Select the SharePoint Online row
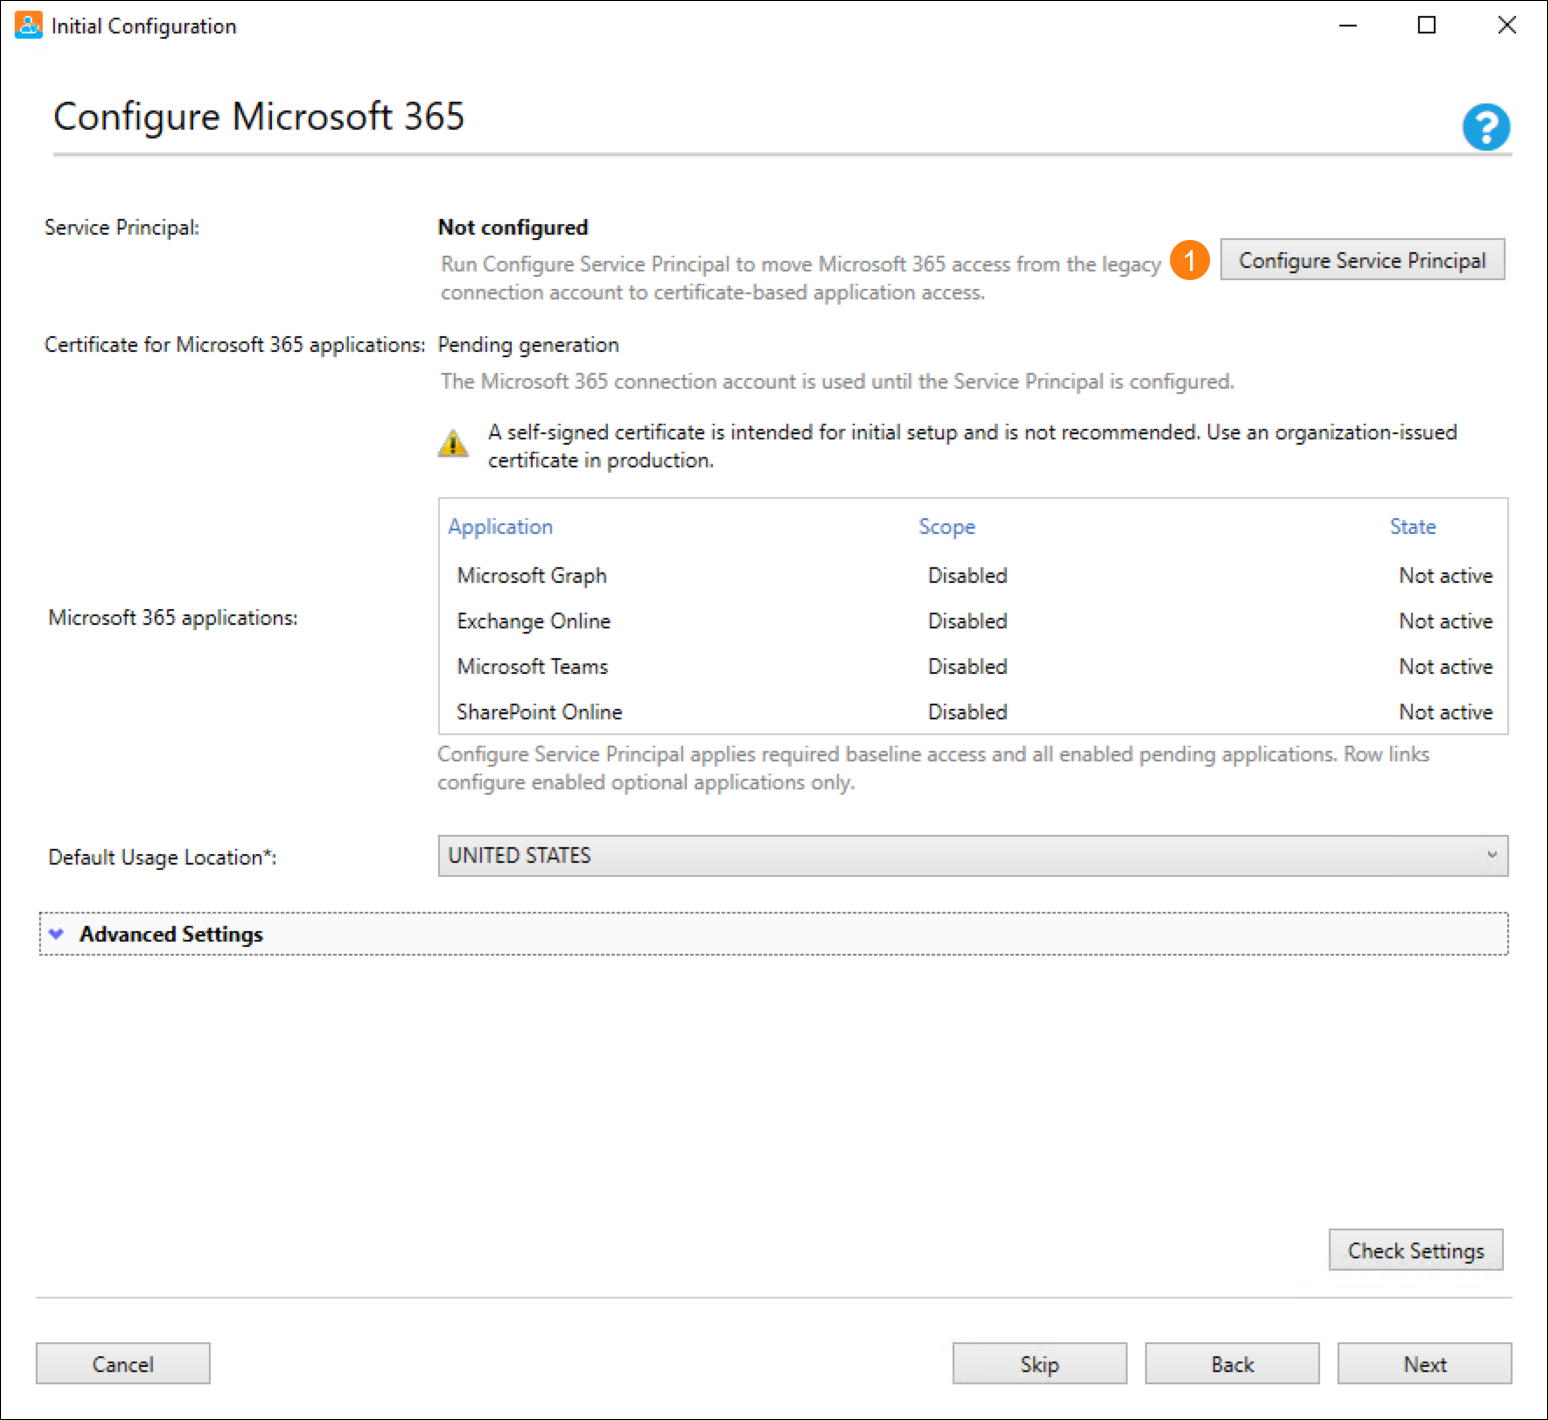Screen dimensions: 1548x1420 pos(973,712)
